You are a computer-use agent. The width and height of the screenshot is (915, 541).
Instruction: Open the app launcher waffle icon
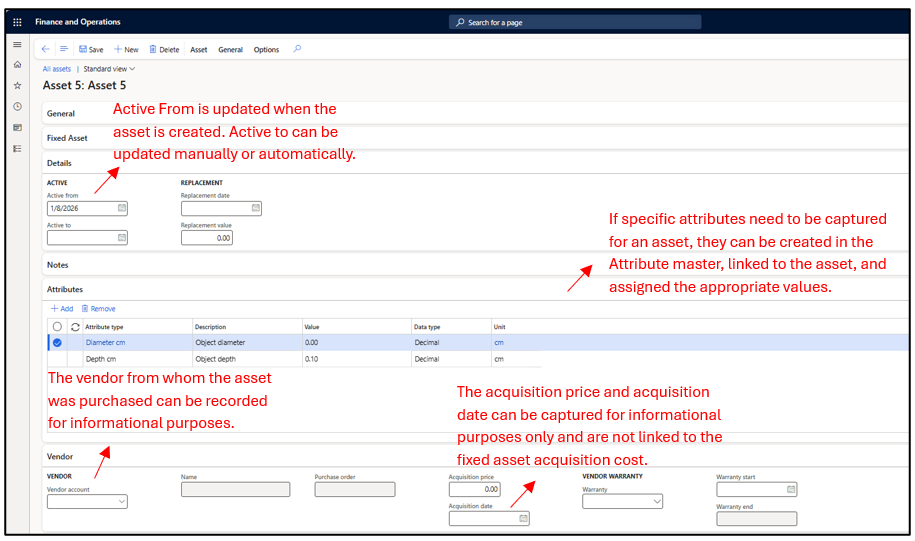coord(18,22)
